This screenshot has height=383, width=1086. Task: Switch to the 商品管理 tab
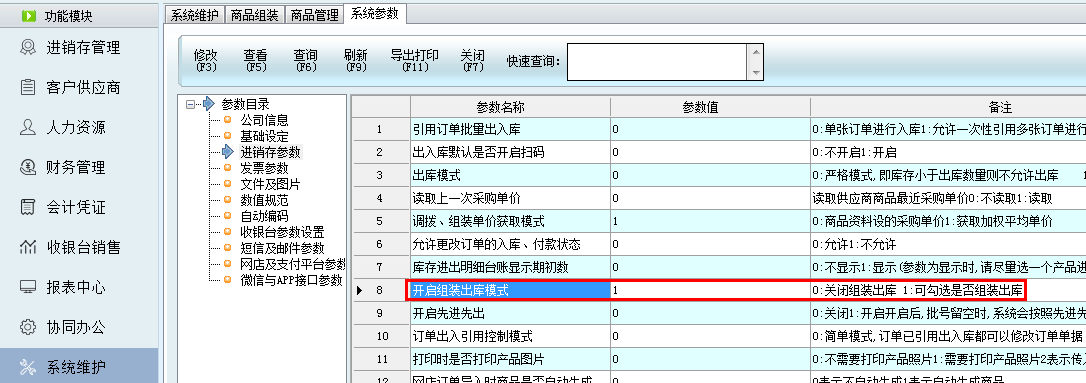(x=314, y=15)
